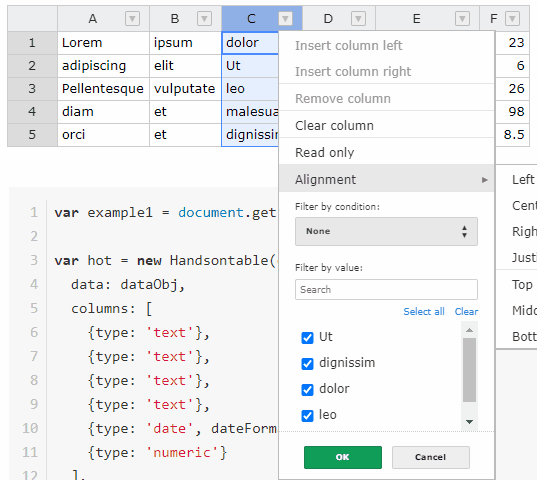Select cell containing elit
The width and height of the screenshot is (537, 480).
(185, 66)
